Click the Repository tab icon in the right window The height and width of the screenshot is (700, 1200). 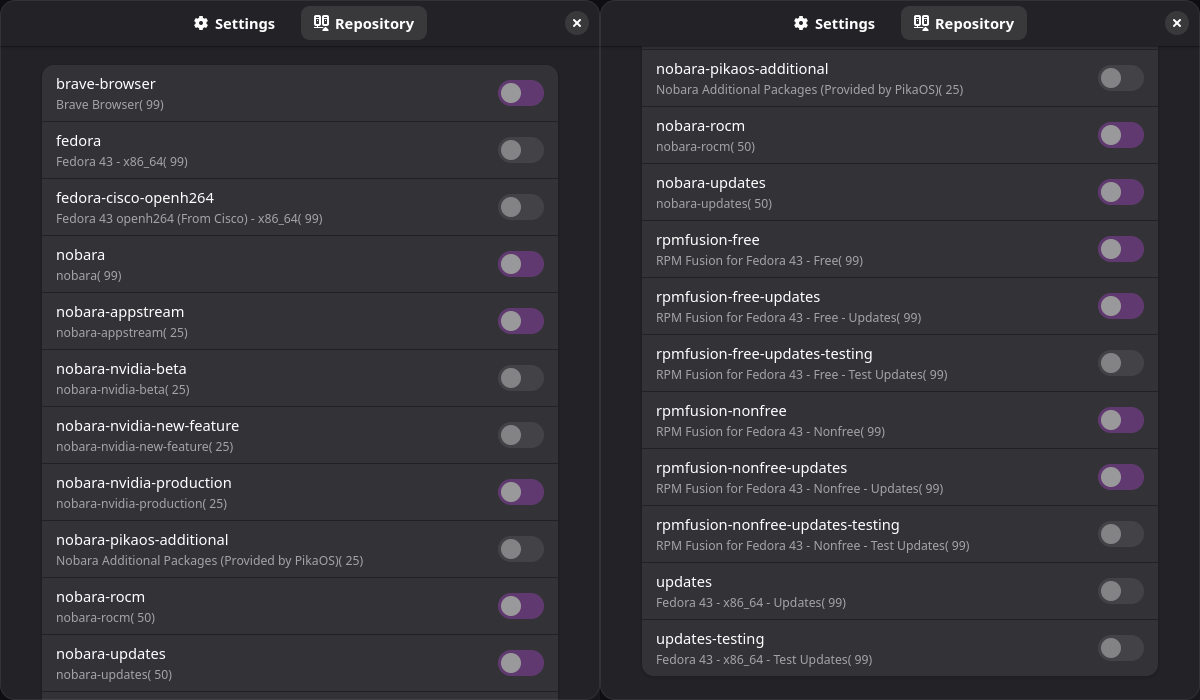921,22
